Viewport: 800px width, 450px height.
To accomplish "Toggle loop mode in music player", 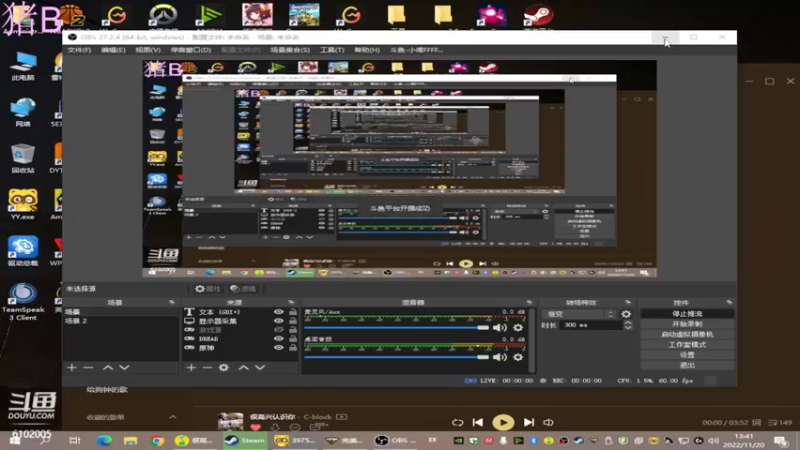I will pyautogui.click(x=458, y=422).
